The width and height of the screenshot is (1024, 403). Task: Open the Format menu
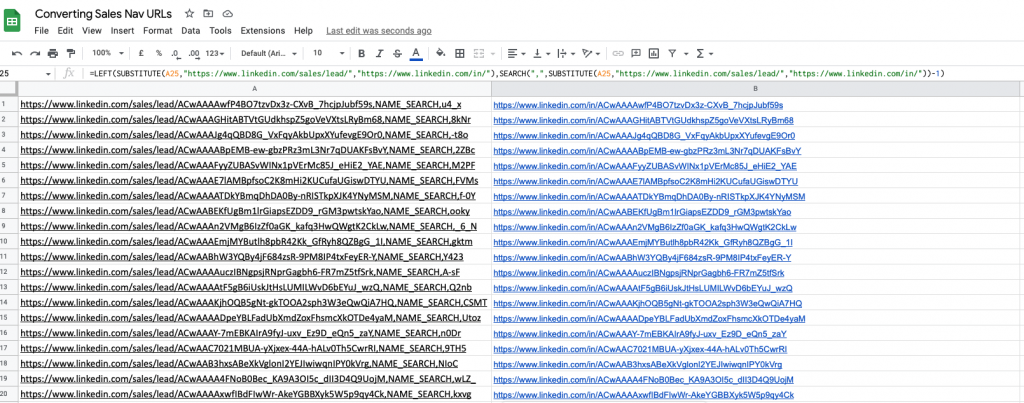click(157, 31)
